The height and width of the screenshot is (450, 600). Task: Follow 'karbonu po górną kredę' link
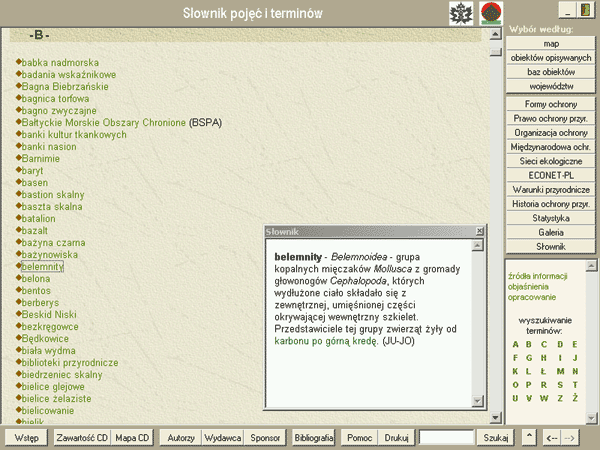(x=327, y=341)
